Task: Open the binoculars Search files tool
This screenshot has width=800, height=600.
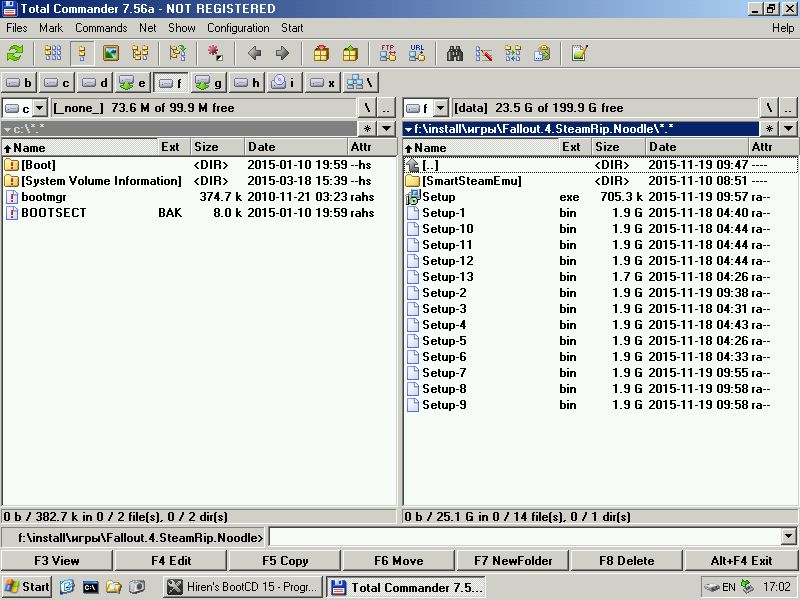Action: pos(454,54)
